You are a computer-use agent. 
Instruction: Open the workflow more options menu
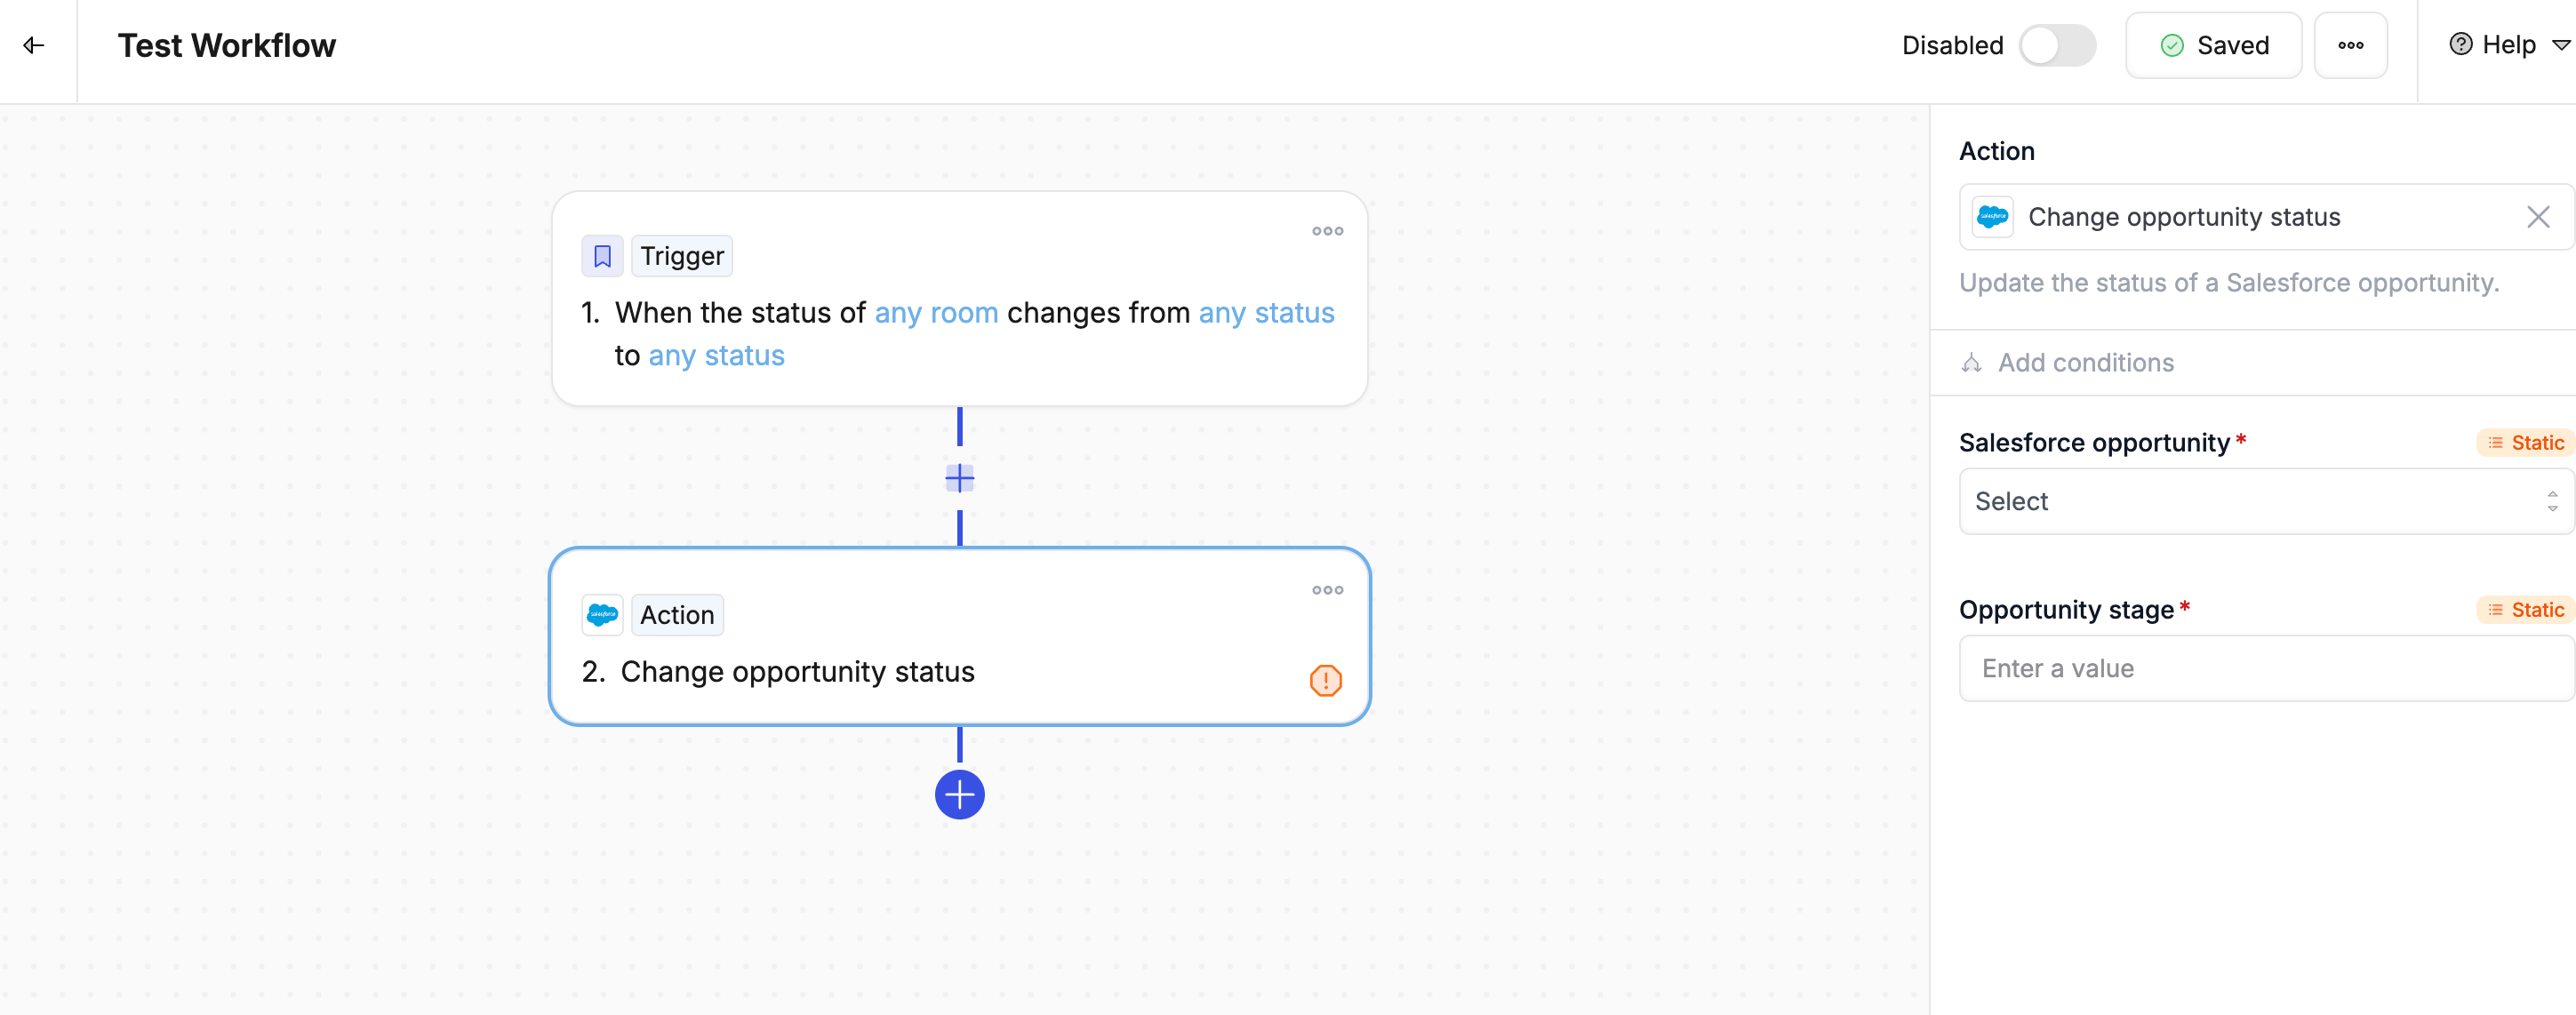tap(2350, 45)
